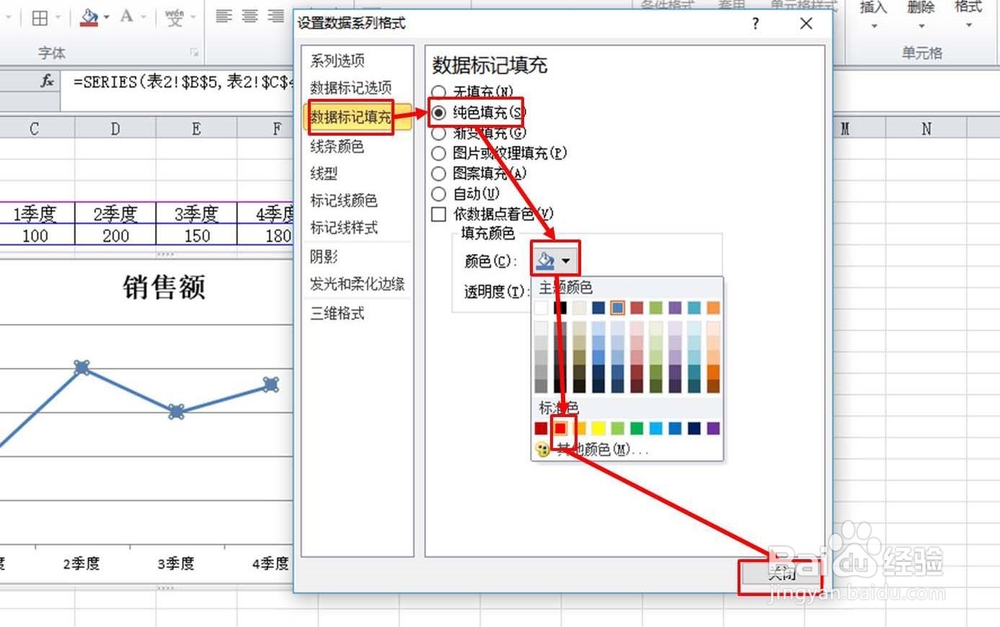This screenshot has width=1000, height=627.
Task: Pick the light blue standard color swatch
Action: 656,428
